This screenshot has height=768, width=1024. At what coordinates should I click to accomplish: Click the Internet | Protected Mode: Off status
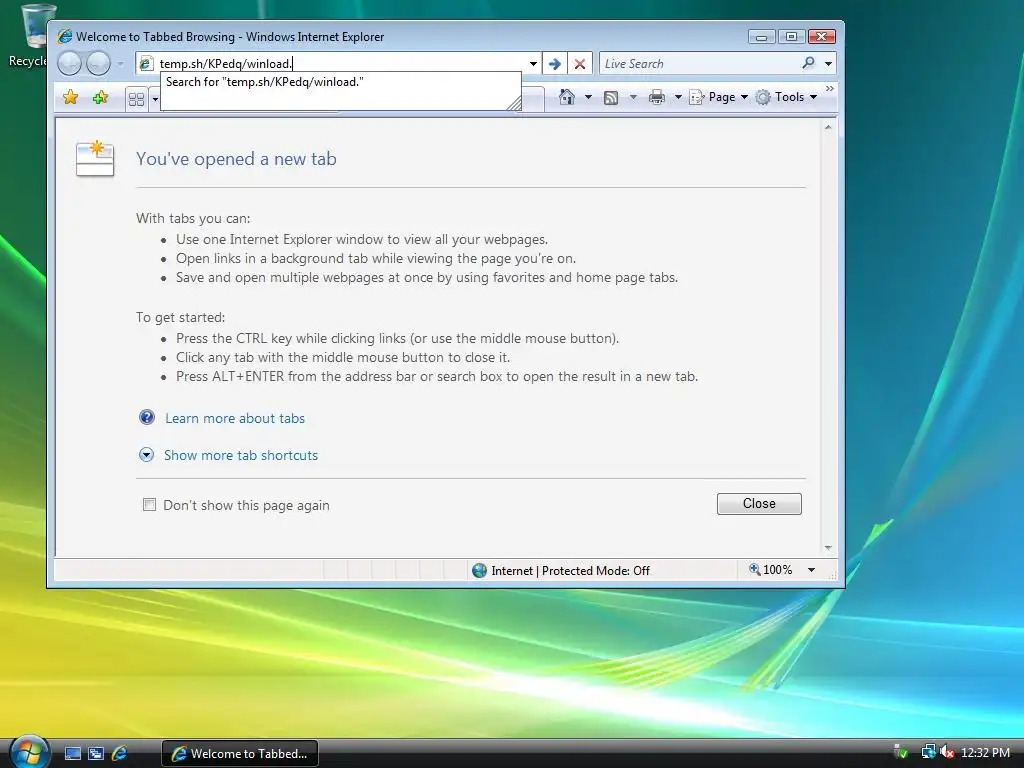(x=570, y=571)
